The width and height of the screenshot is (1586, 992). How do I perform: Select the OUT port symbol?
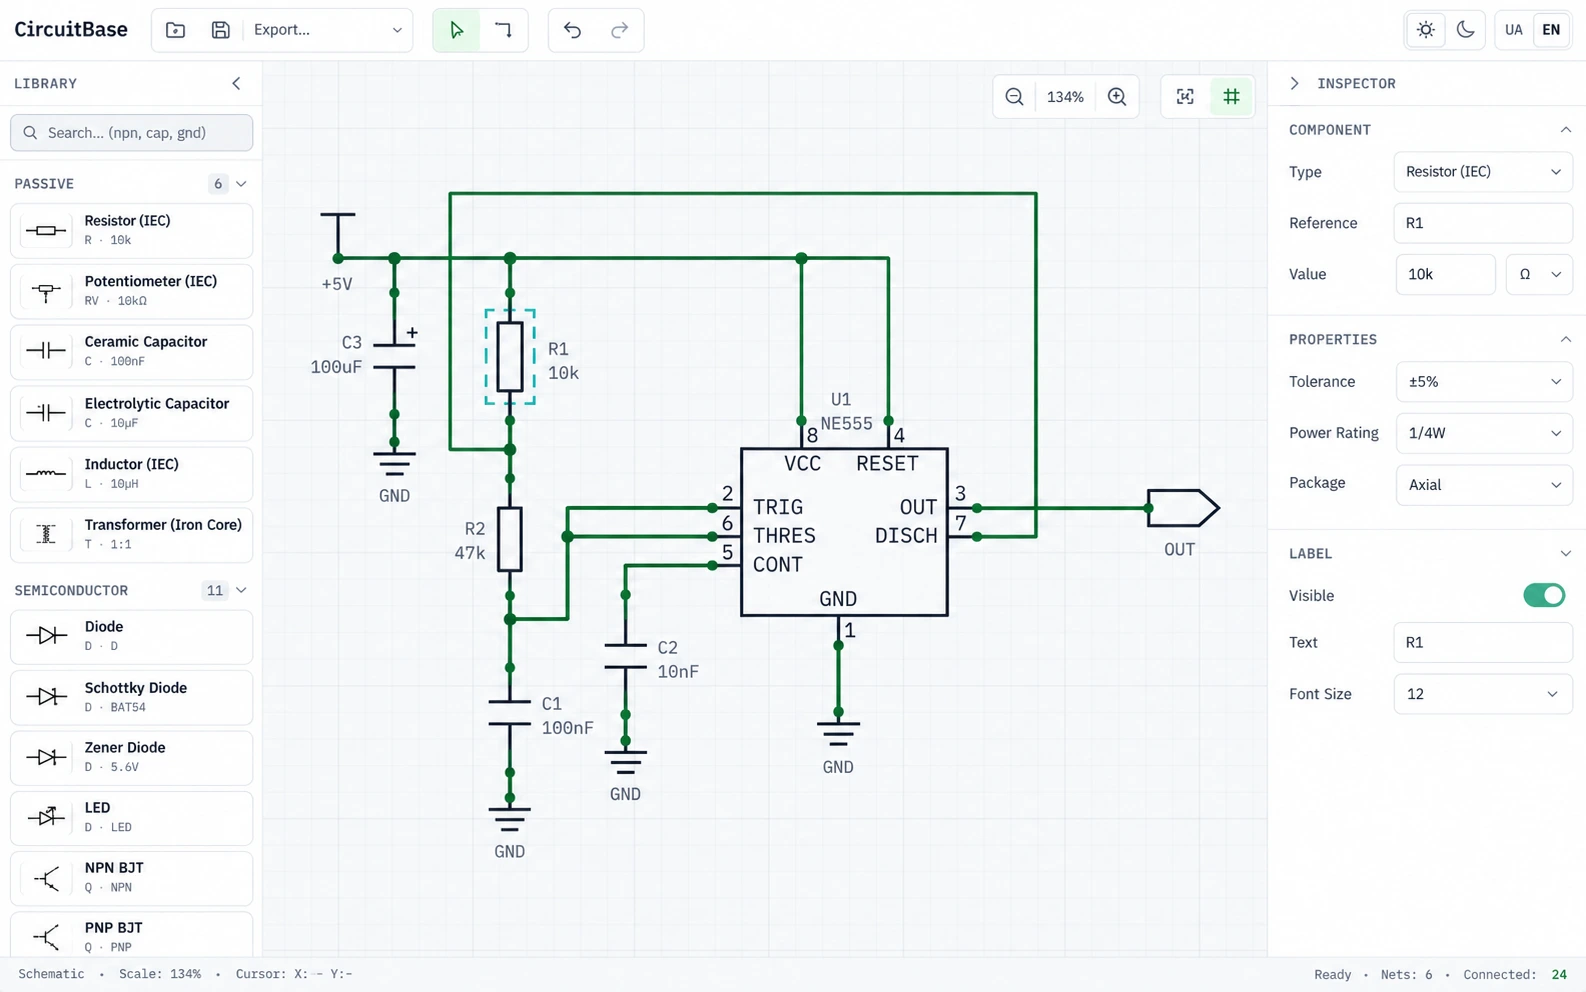coord(1183,508)
